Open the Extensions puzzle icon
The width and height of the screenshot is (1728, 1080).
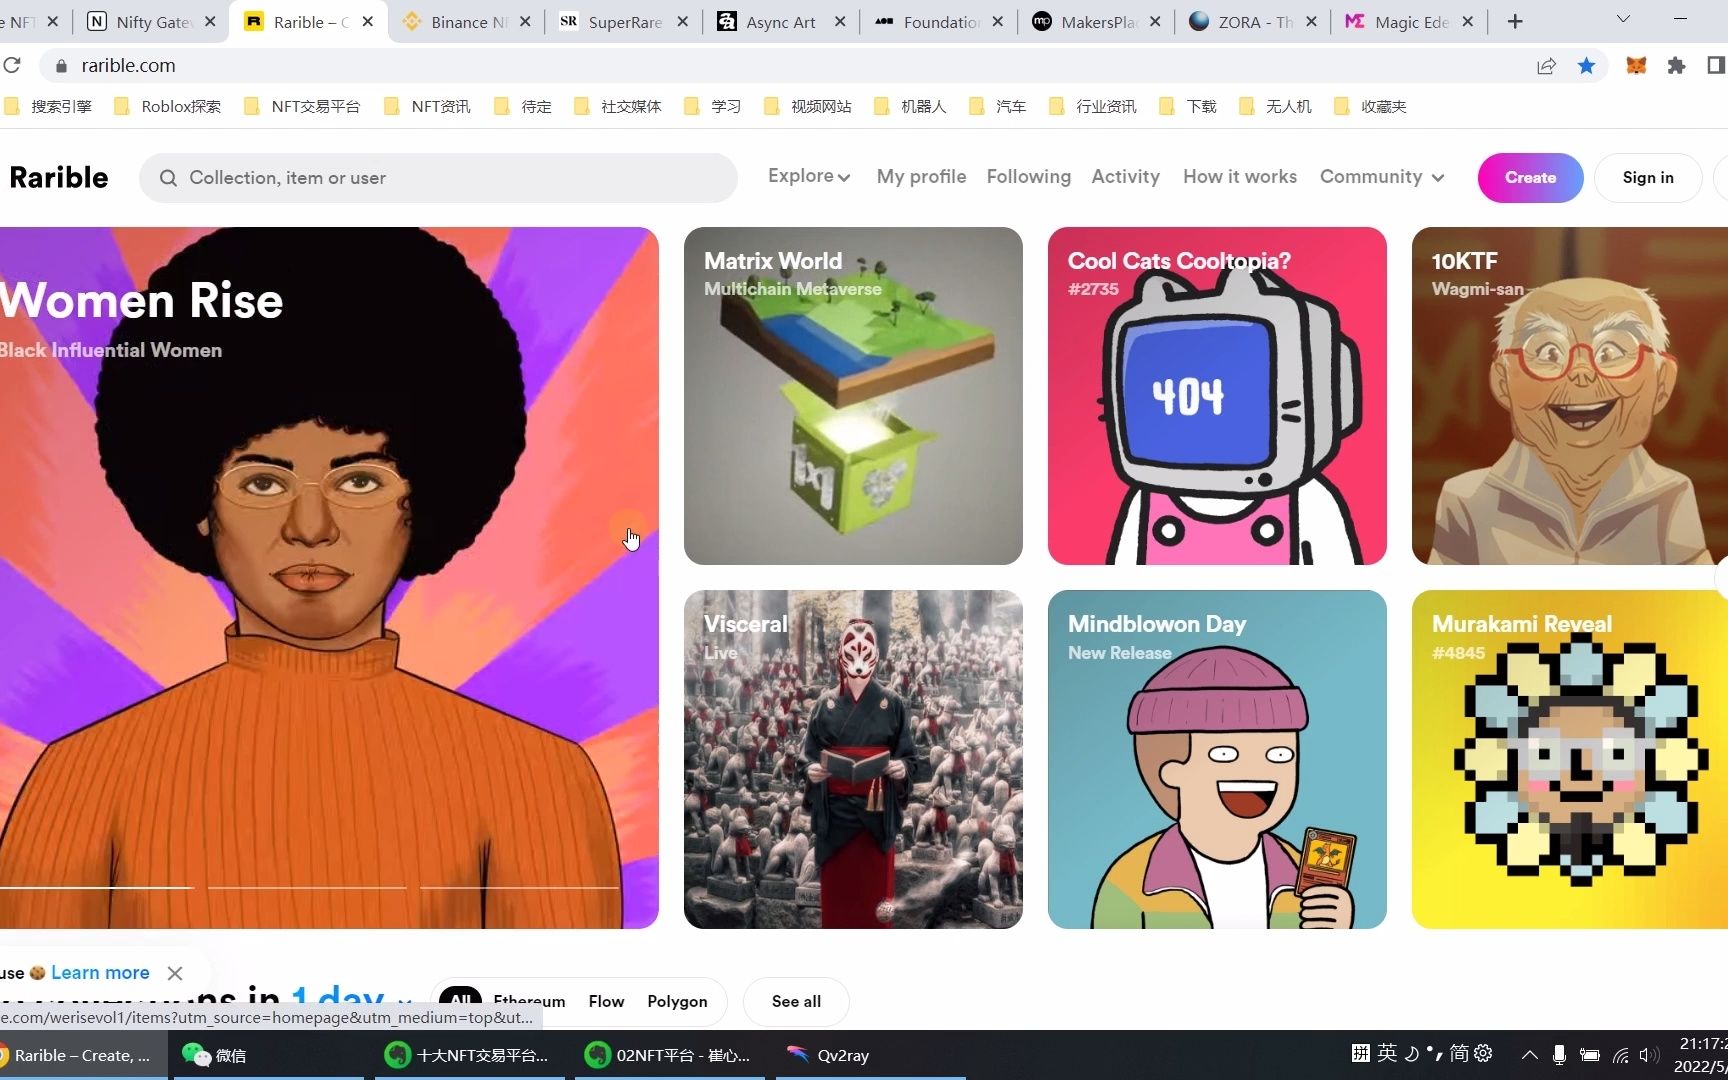point(1676,66)
